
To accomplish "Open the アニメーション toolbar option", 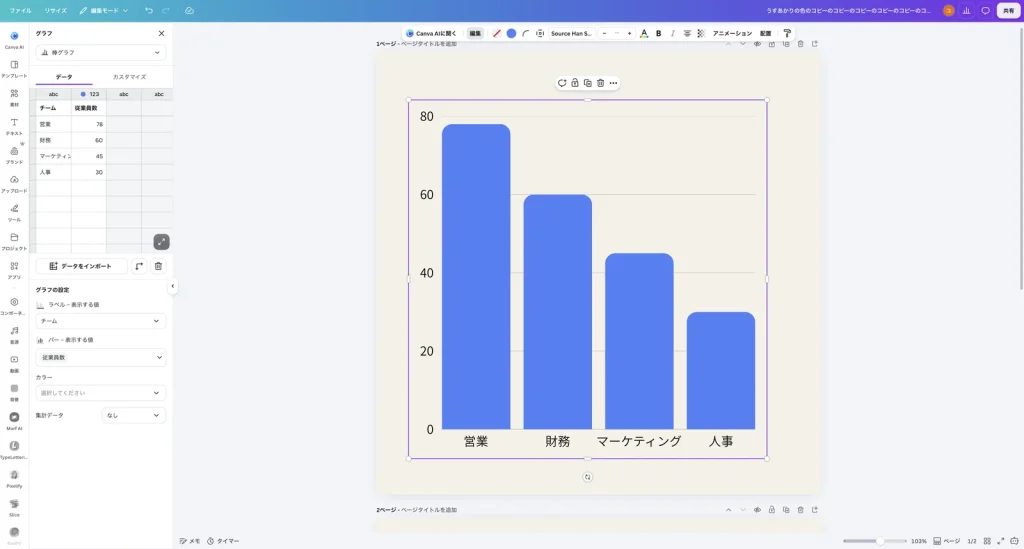I will click(732, 33).
